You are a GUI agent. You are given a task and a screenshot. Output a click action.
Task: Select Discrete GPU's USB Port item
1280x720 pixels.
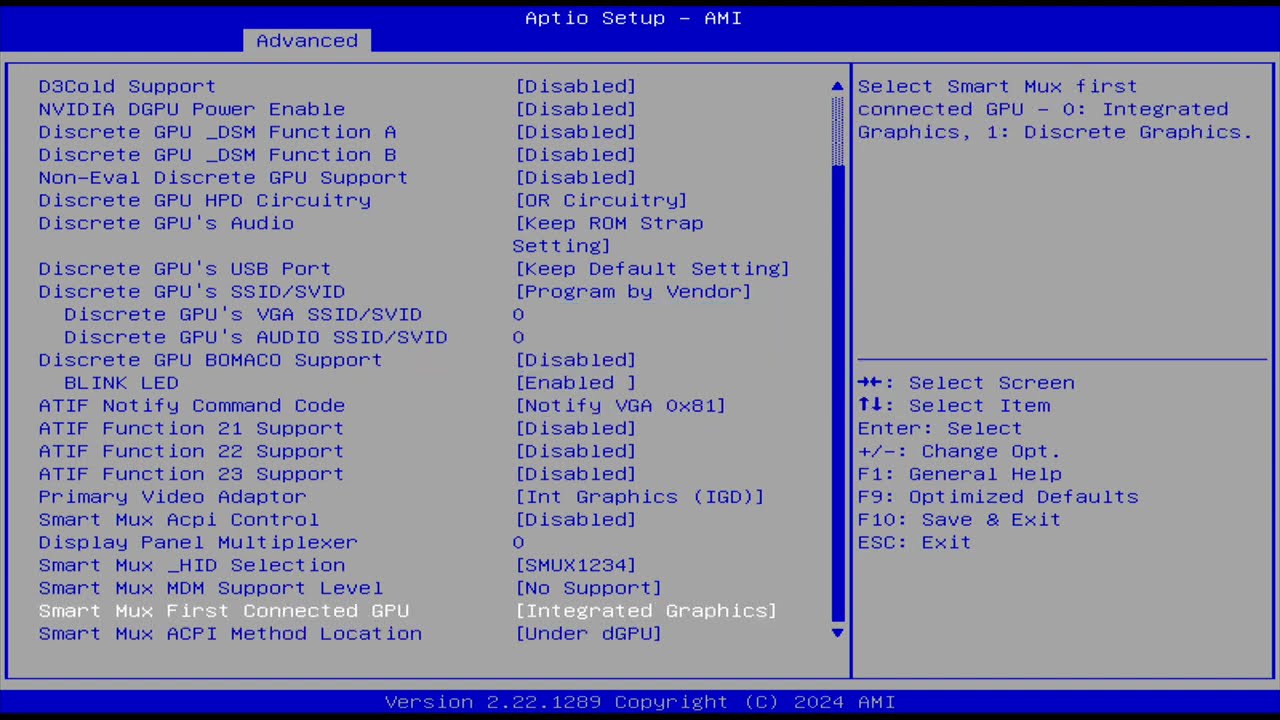(x=185, y=268)
